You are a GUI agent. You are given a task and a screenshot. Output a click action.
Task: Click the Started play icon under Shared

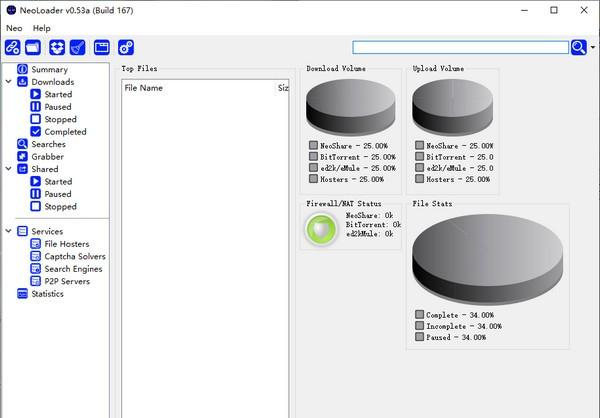36,181
